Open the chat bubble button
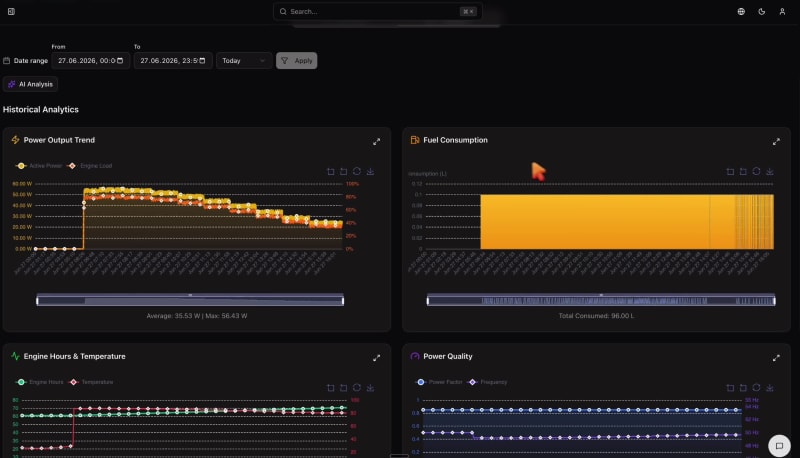 pyautogui.click(x=779, y=445)
